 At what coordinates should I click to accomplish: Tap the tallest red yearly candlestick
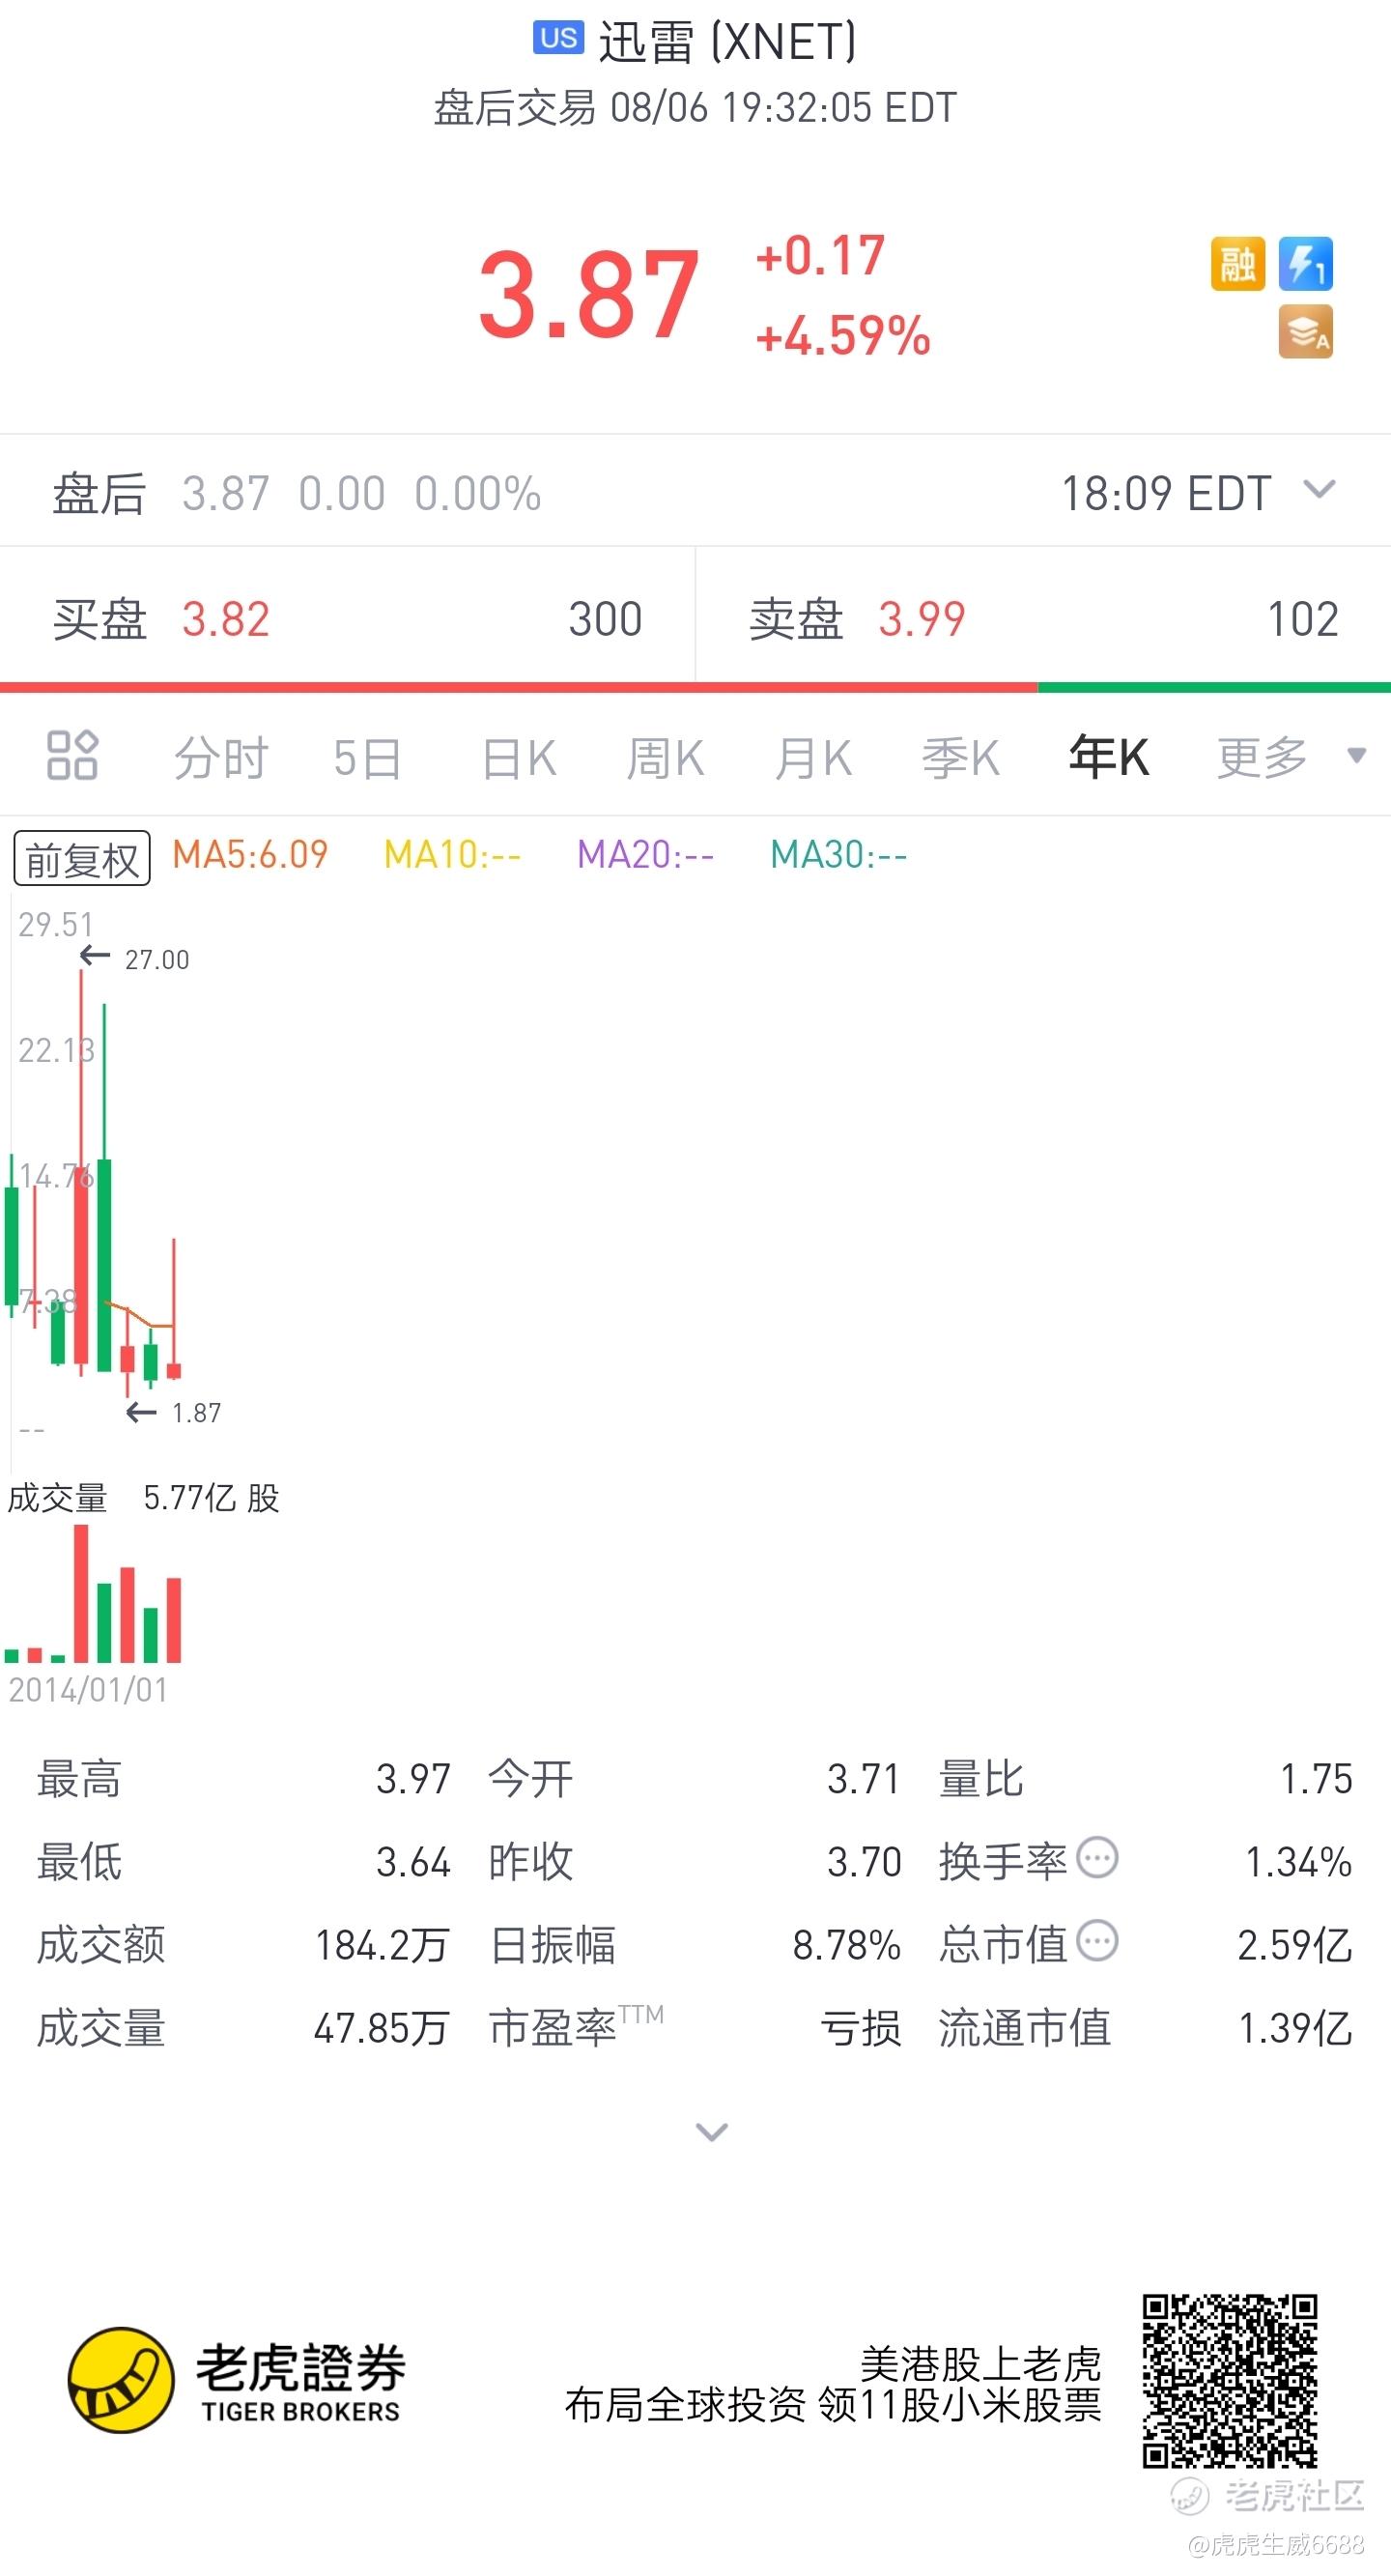click(x=81, y=1172)
